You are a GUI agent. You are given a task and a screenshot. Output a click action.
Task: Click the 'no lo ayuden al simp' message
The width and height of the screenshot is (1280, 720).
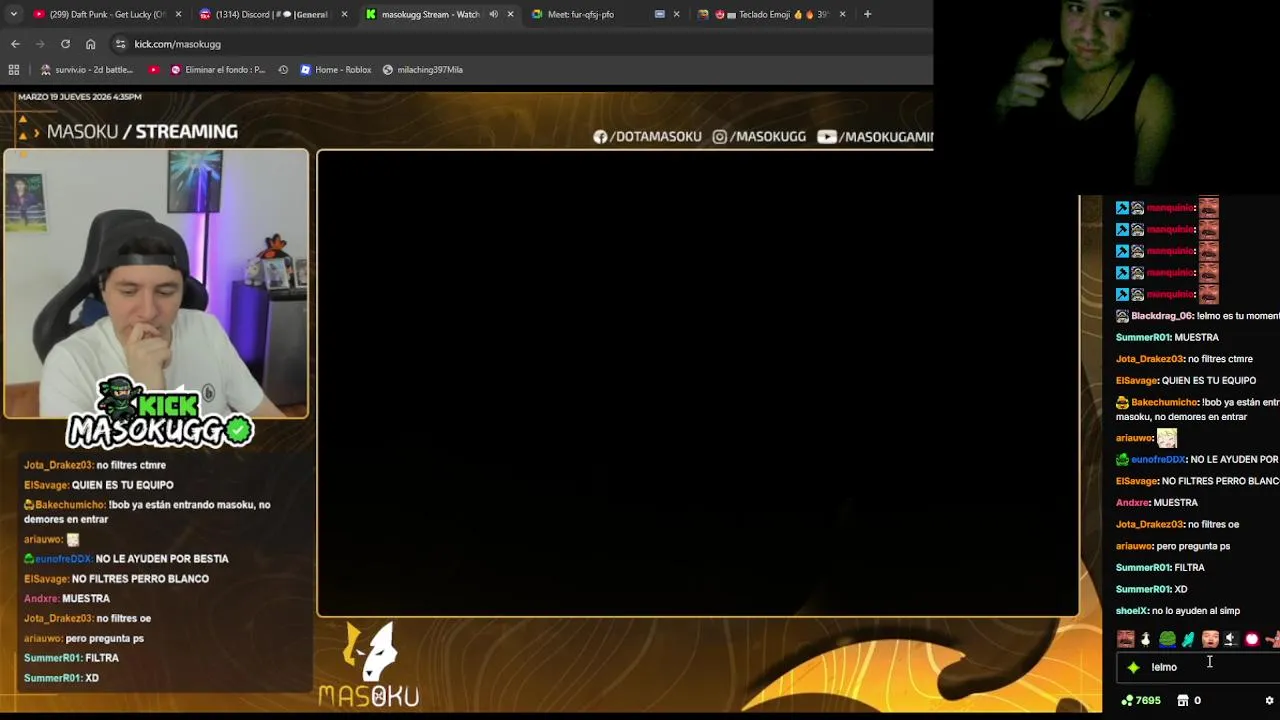pyautogui.click(x=1196, y=611)
